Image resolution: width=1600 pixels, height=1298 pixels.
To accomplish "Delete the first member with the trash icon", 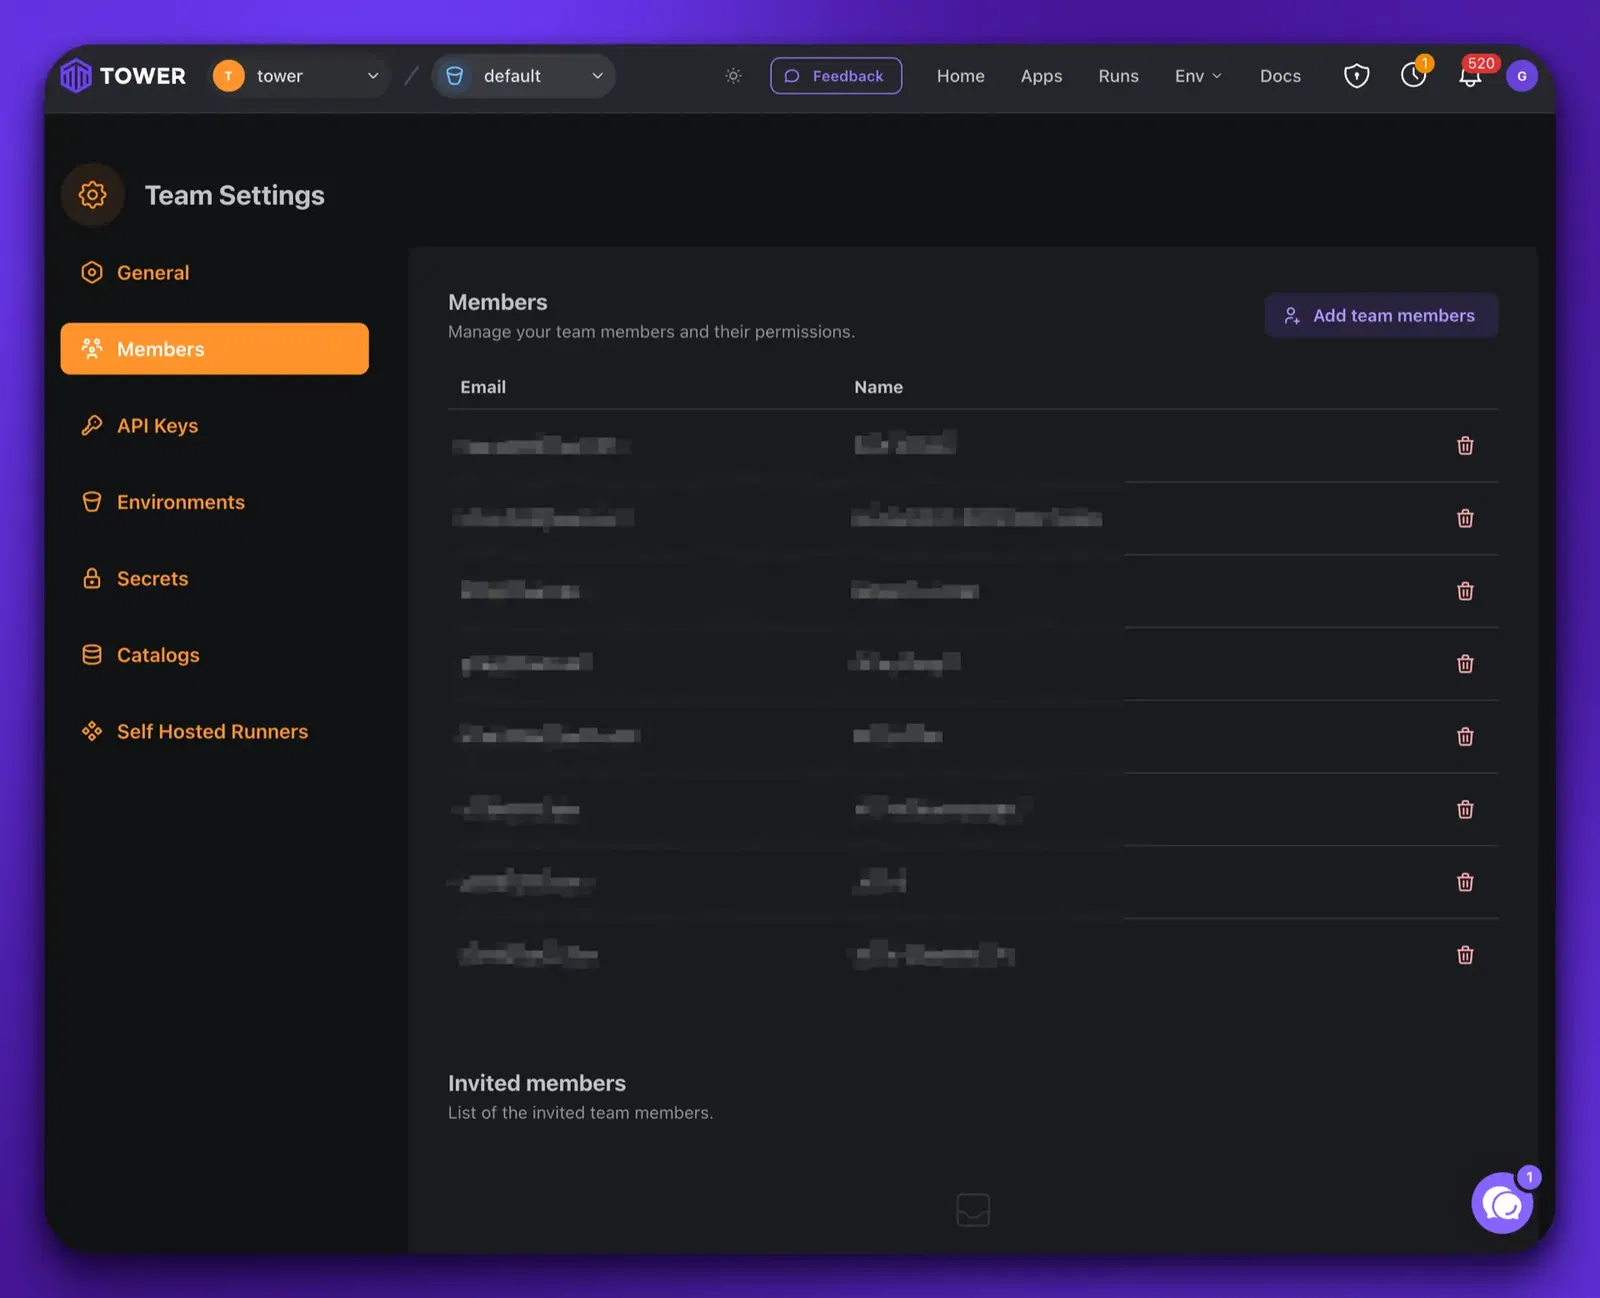I will 1465,446.
